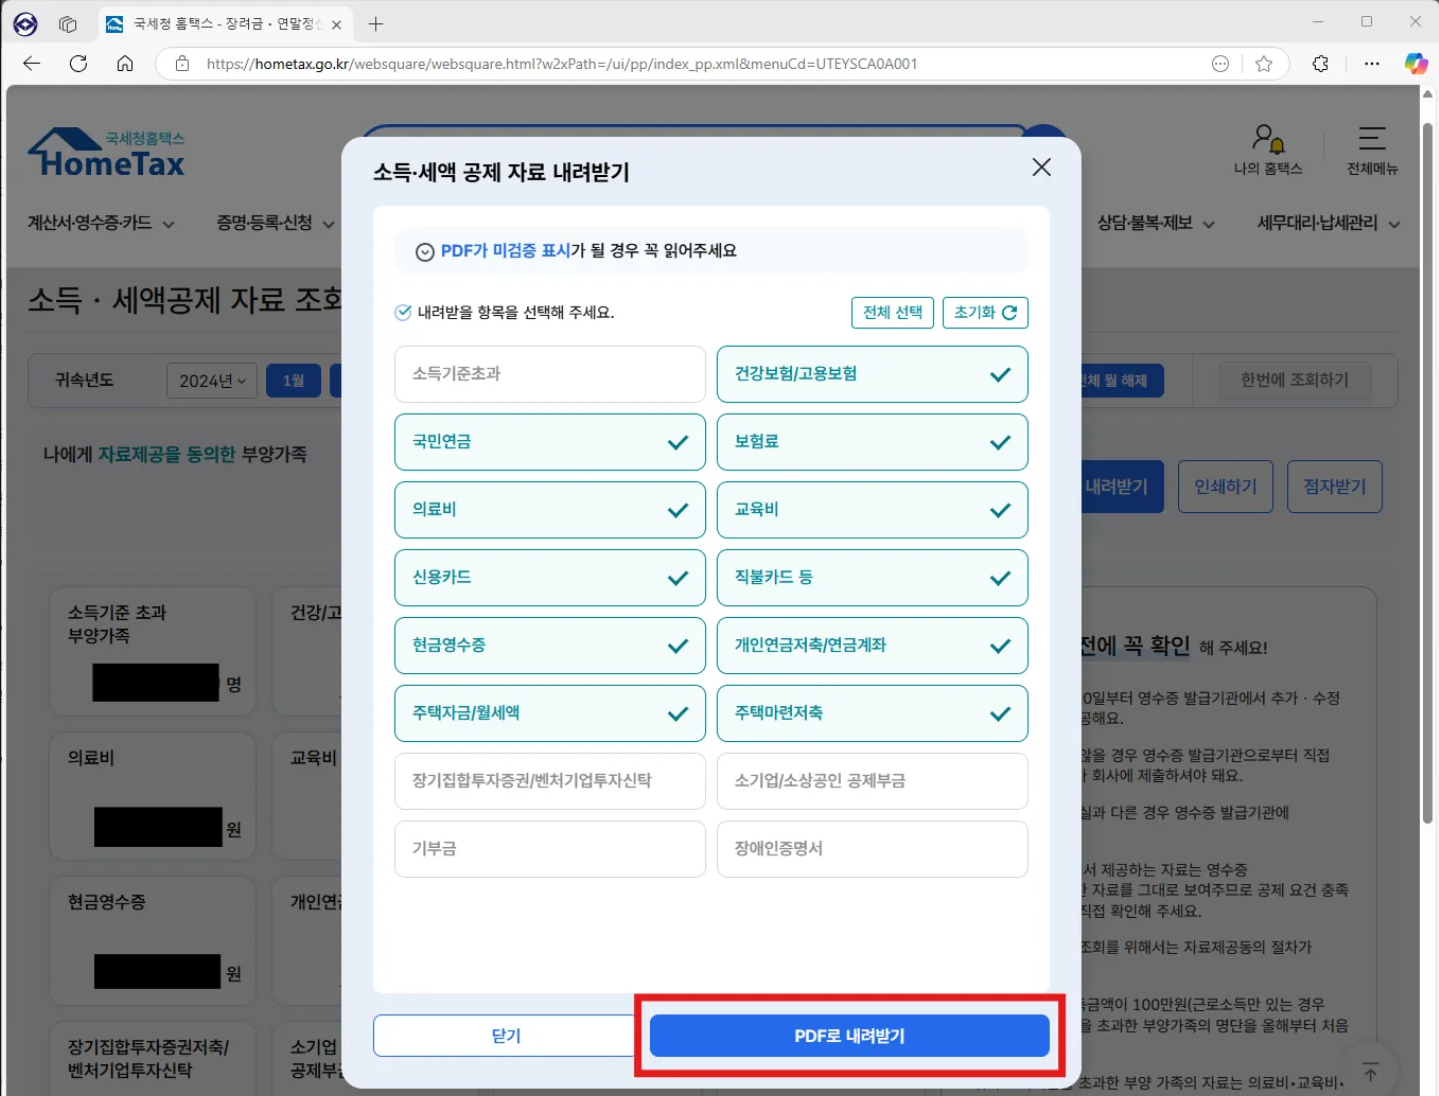The width and height of the screenshot is (1439, 1096).
Task: Open the browser extensions icon
Action: (1320, 64)
